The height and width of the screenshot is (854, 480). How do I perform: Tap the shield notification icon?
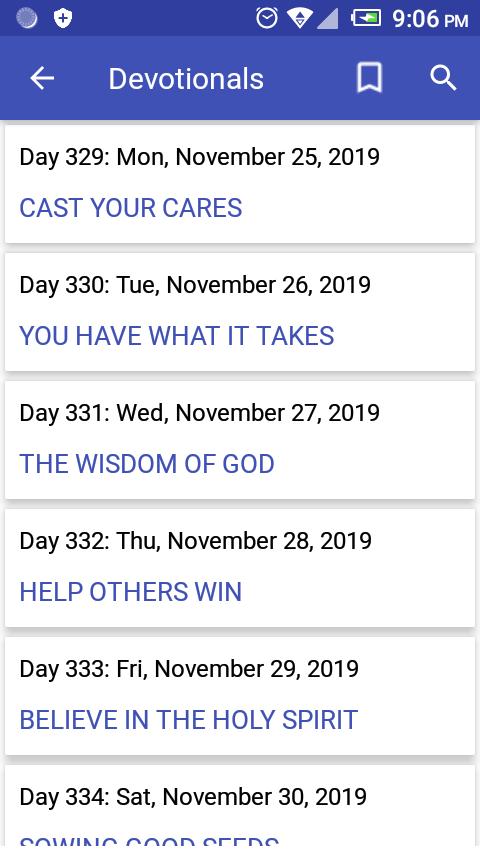click(63, 19)
